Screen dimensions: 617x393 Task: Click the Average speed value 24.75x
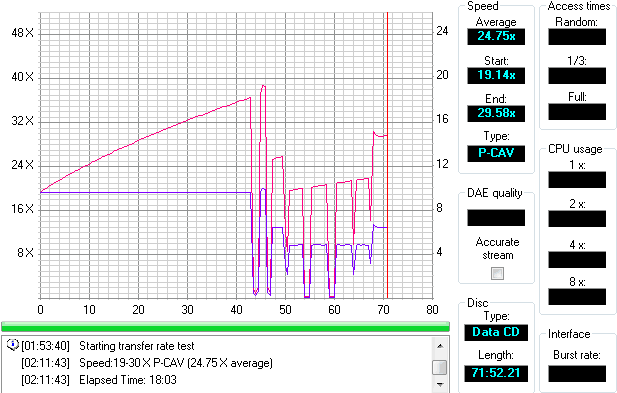pos(496,37)
